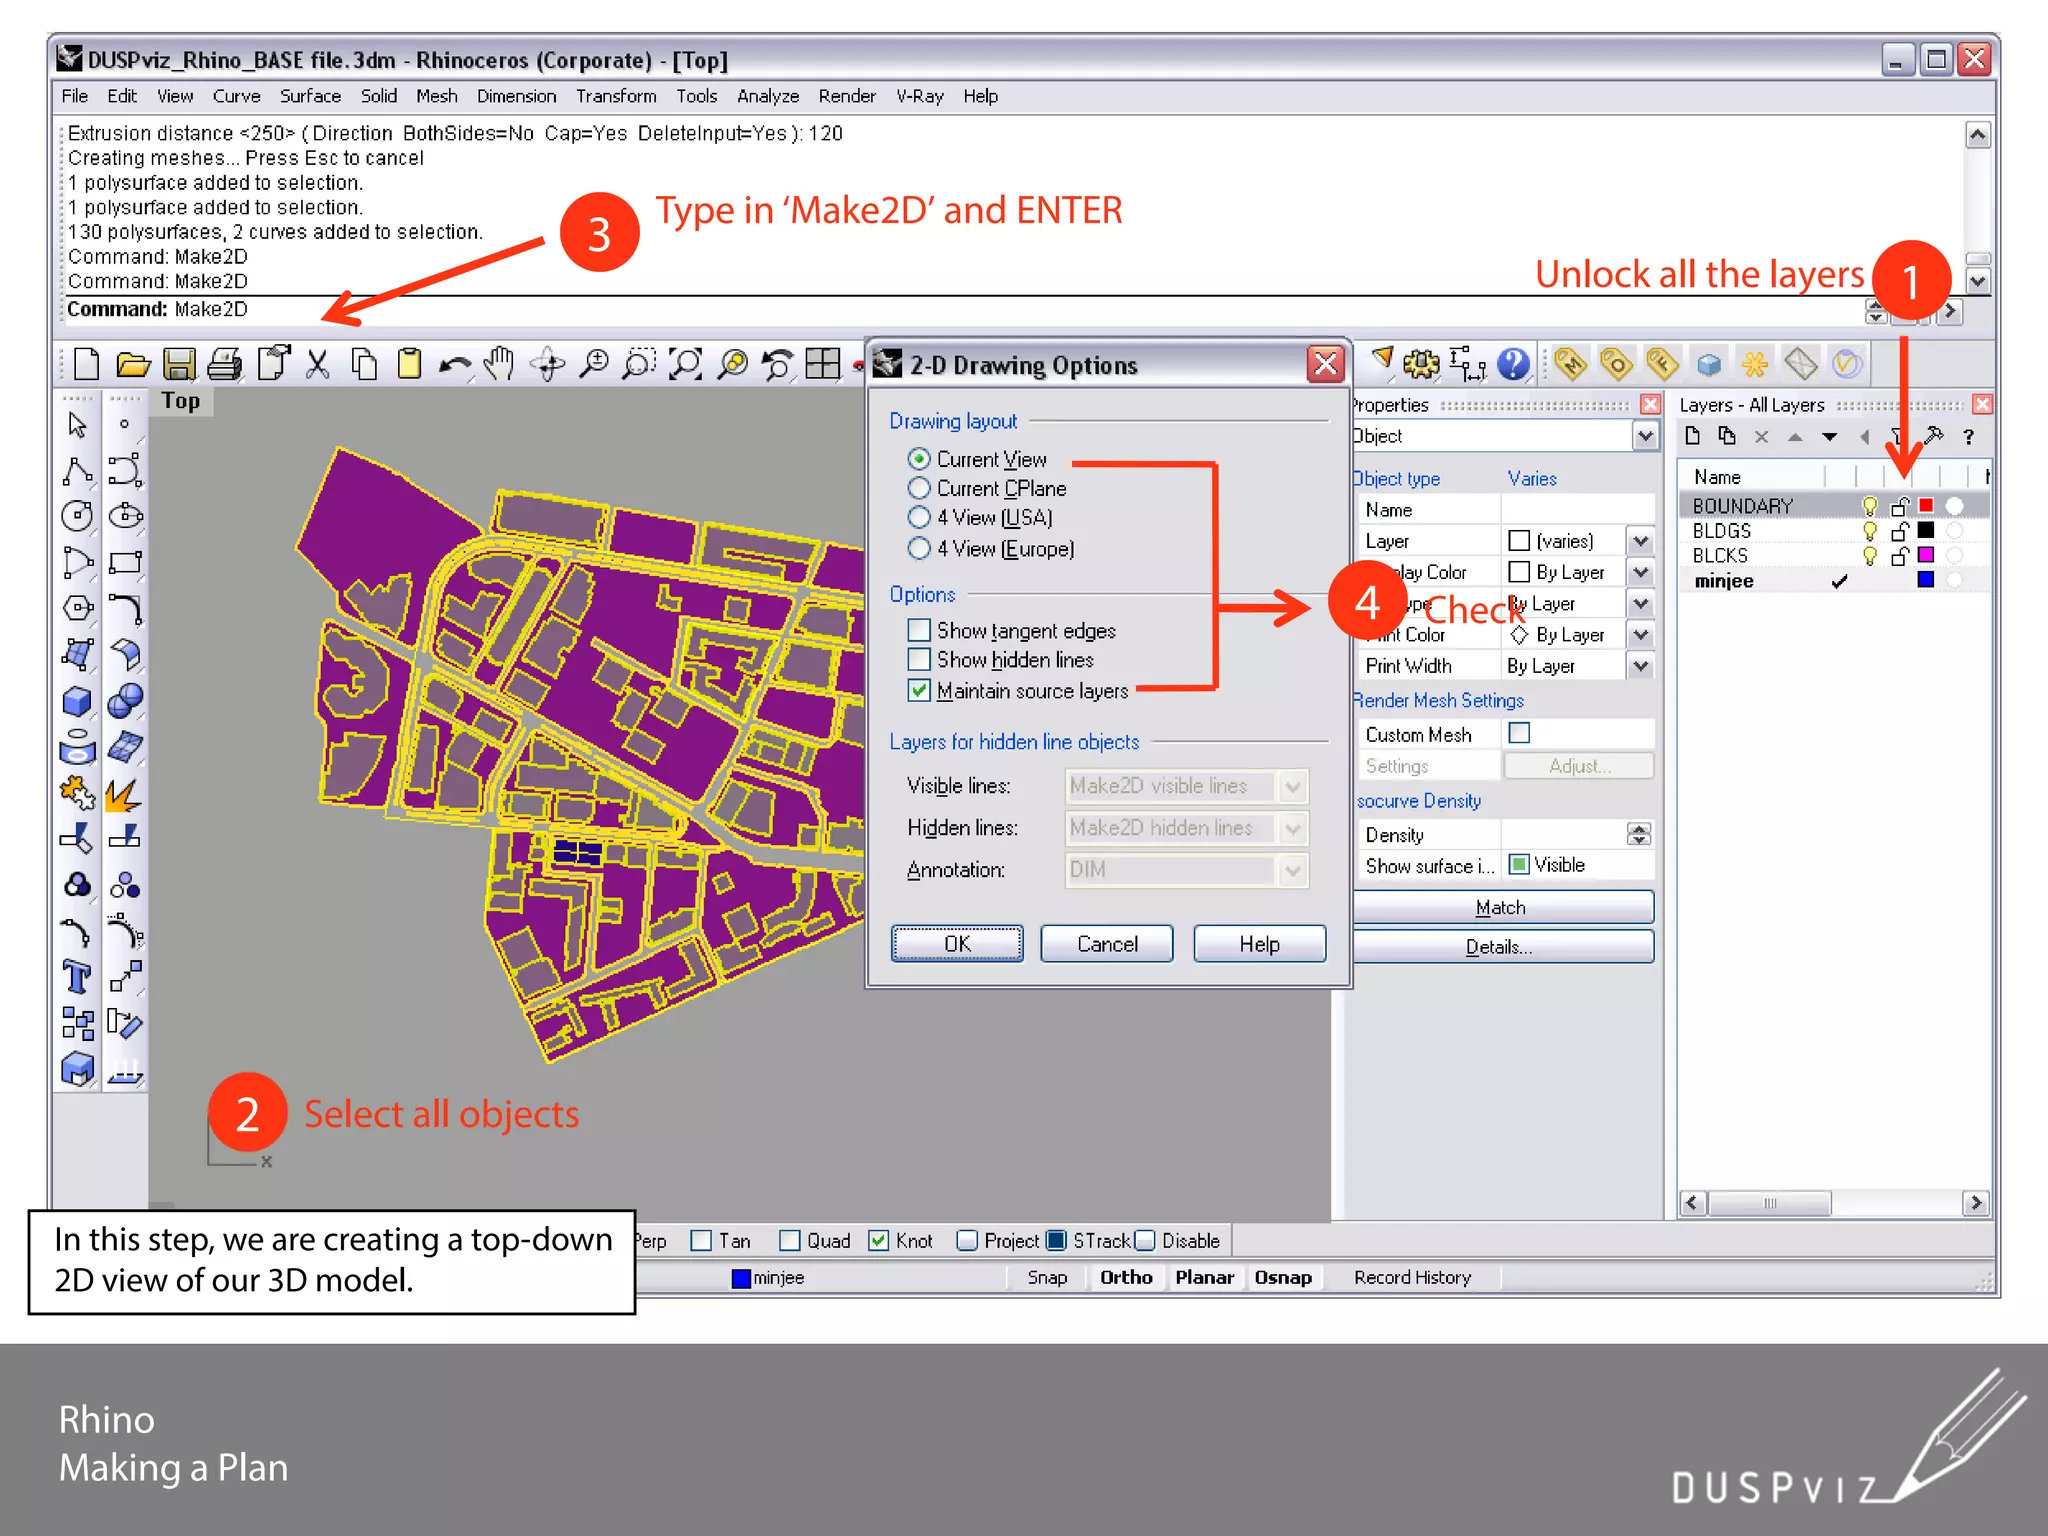Click Help in the dialog
Viewport: 2048px width, 1536px height.
pos(1260,943)
